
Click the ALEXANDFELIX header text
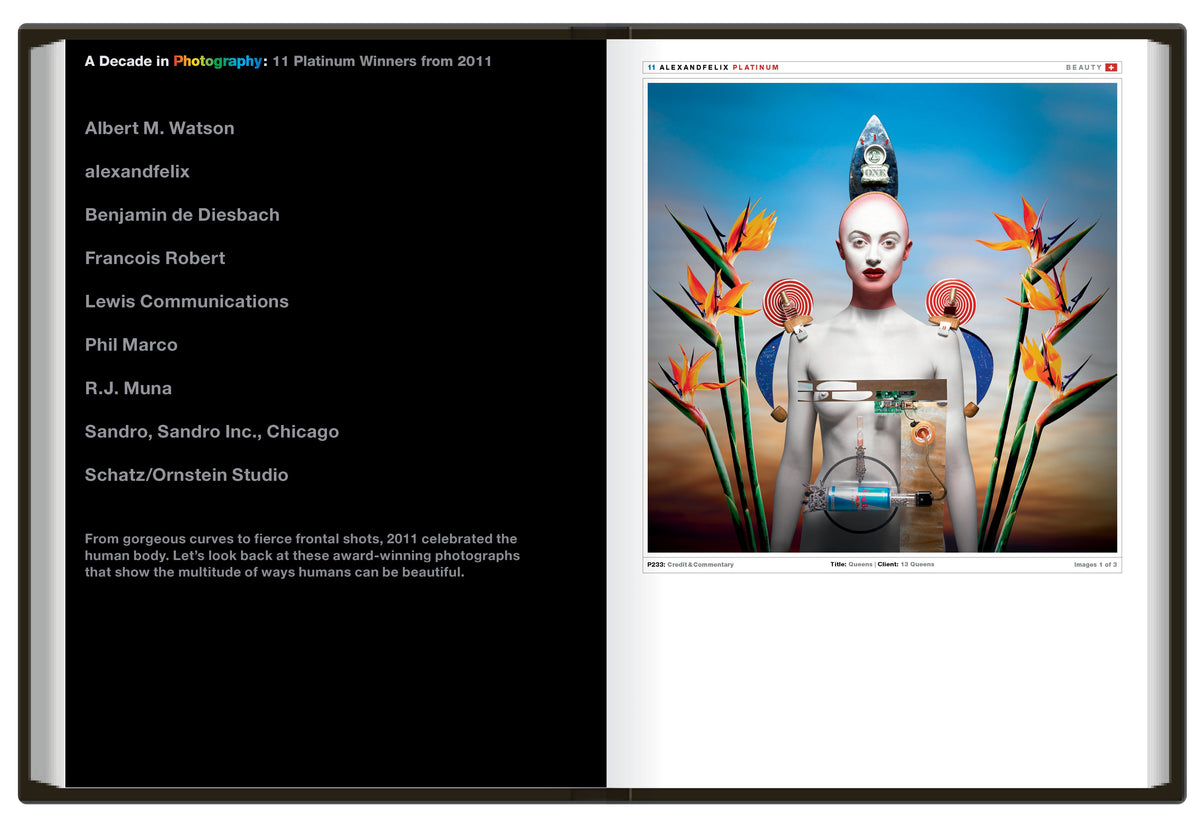pyautogui.click(x=693, y=68)
